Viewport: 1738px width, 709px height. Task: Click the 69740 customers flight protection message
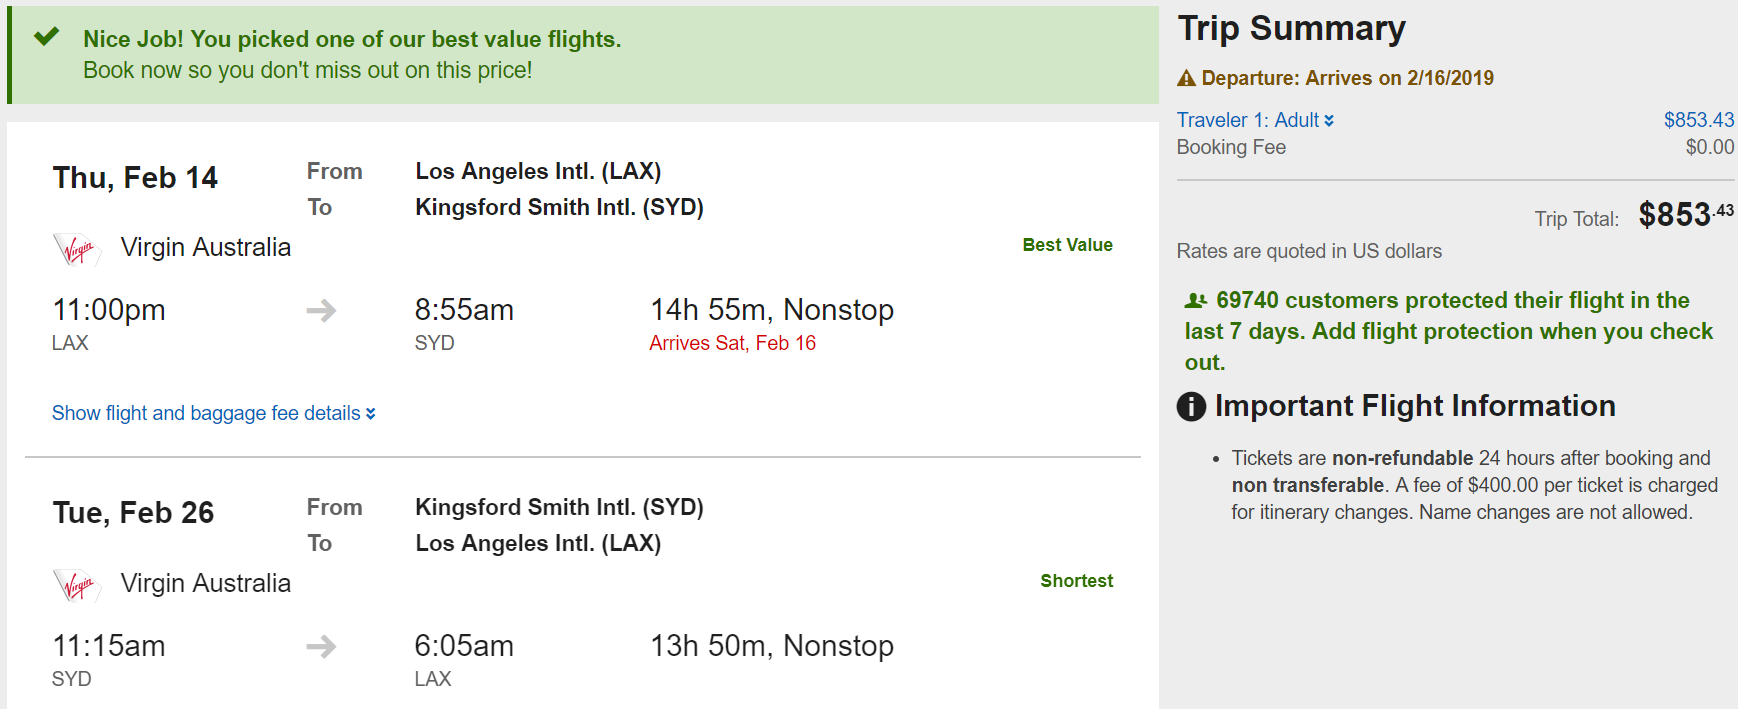point(1448,331)
